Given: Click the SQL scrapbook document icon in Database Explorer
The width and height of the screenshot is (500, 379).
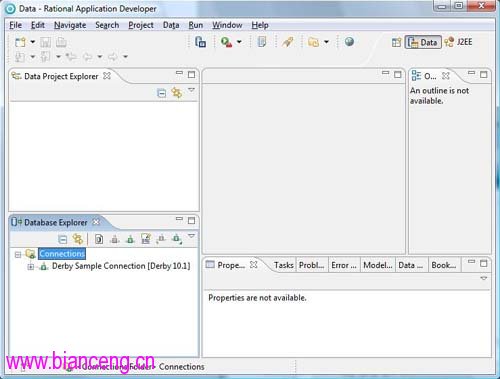Looking at the screenshot, I should pos(99,239).
